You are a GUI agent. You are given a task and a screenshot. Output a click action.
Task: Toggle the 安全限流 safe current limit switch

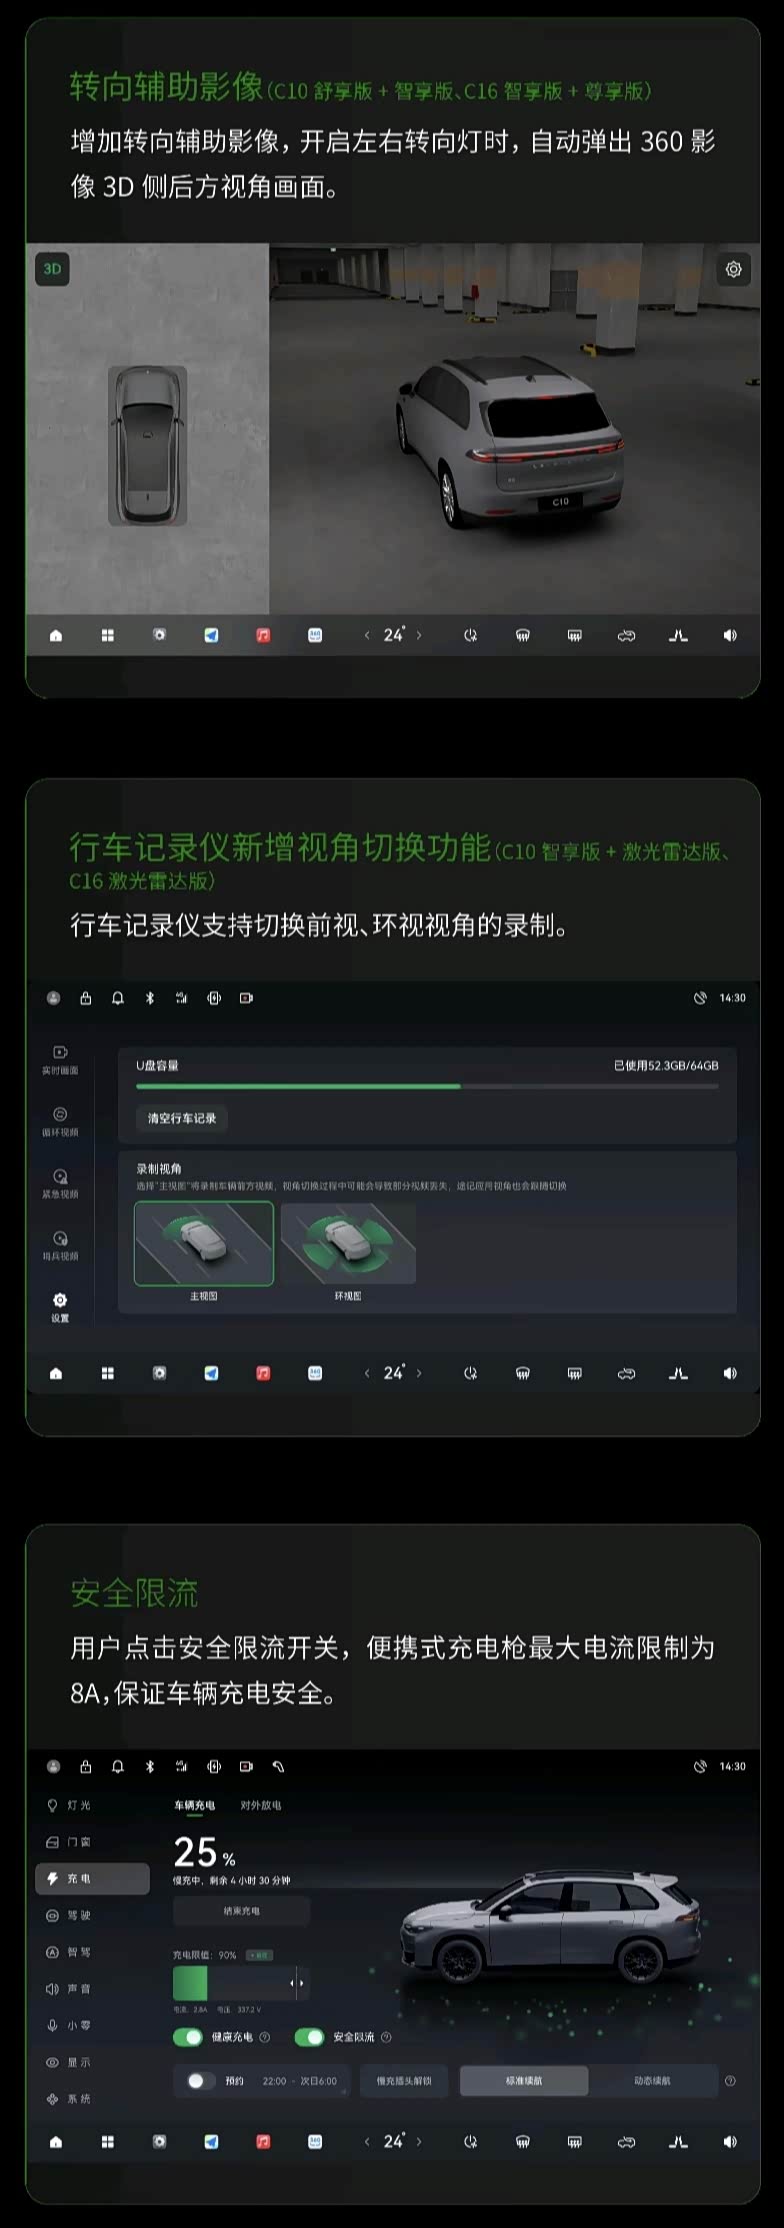310,2037
